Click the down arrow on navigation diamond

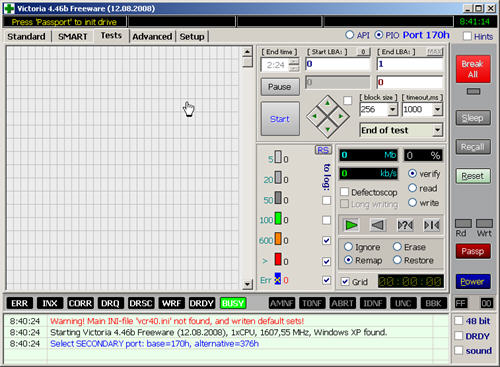coord(328,129)
